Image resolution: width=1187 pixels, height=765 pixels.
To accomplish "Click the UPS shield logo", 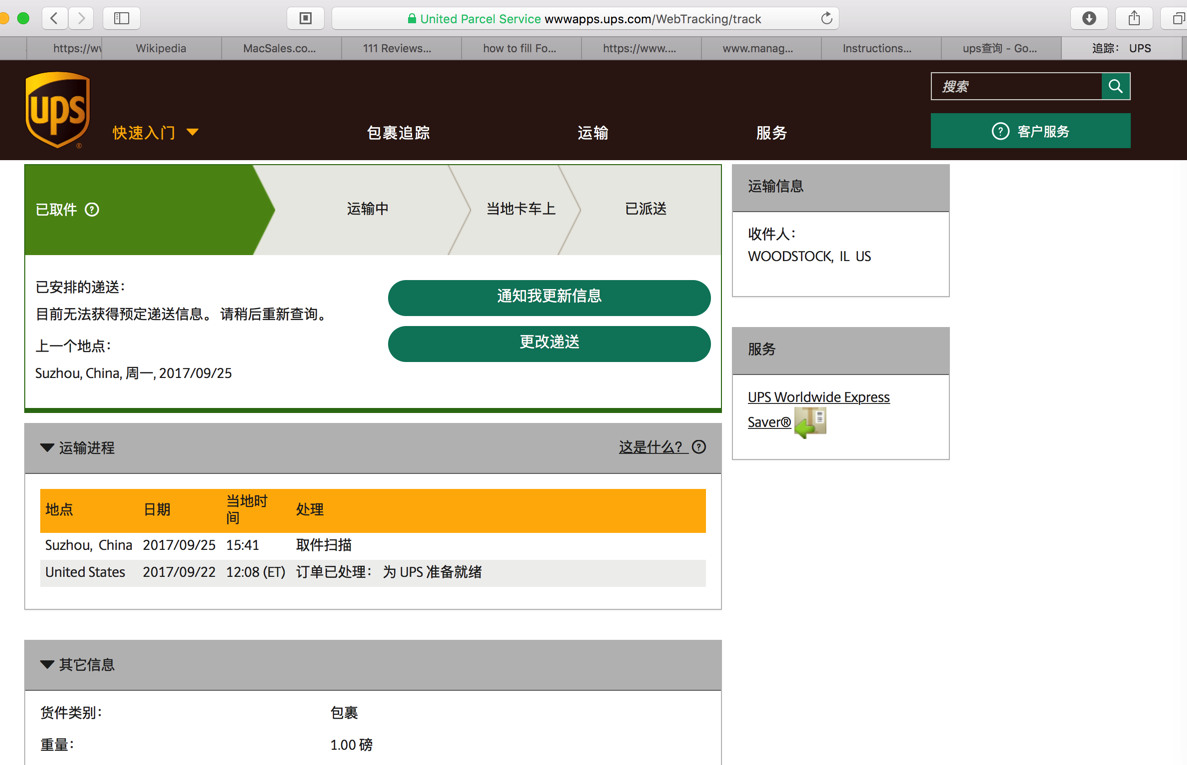I will click(58, 110).
